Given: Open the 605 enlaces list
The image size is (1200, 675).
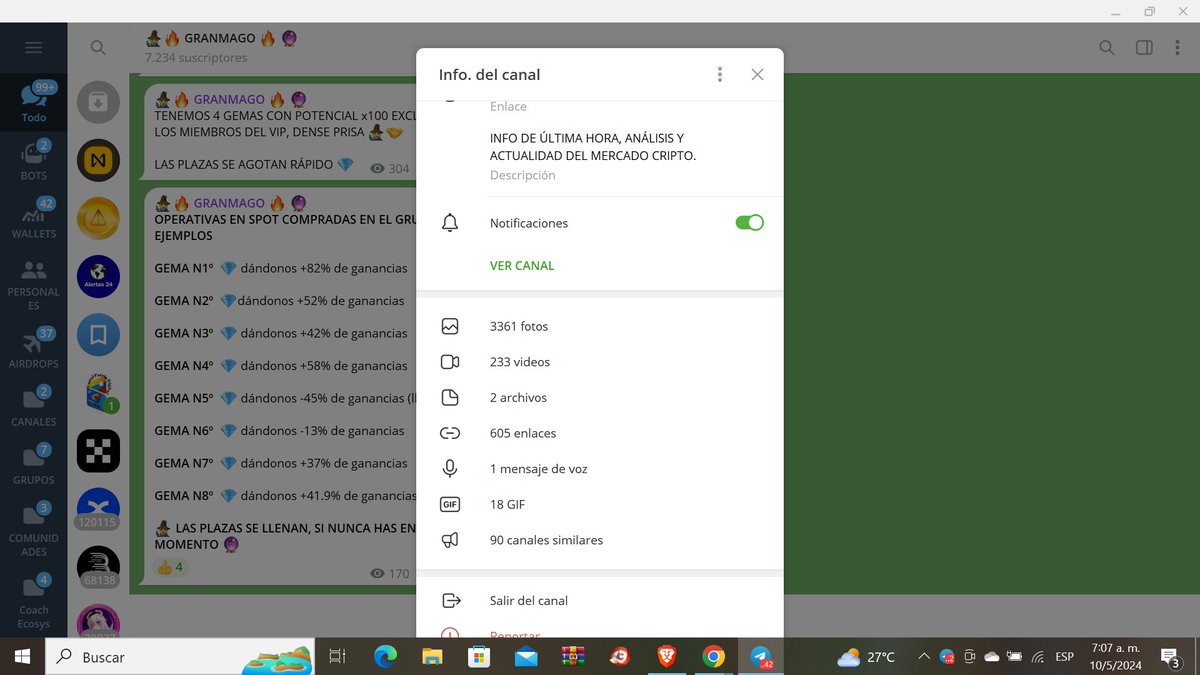Looking at the screenshot, I should pos(600,433).
